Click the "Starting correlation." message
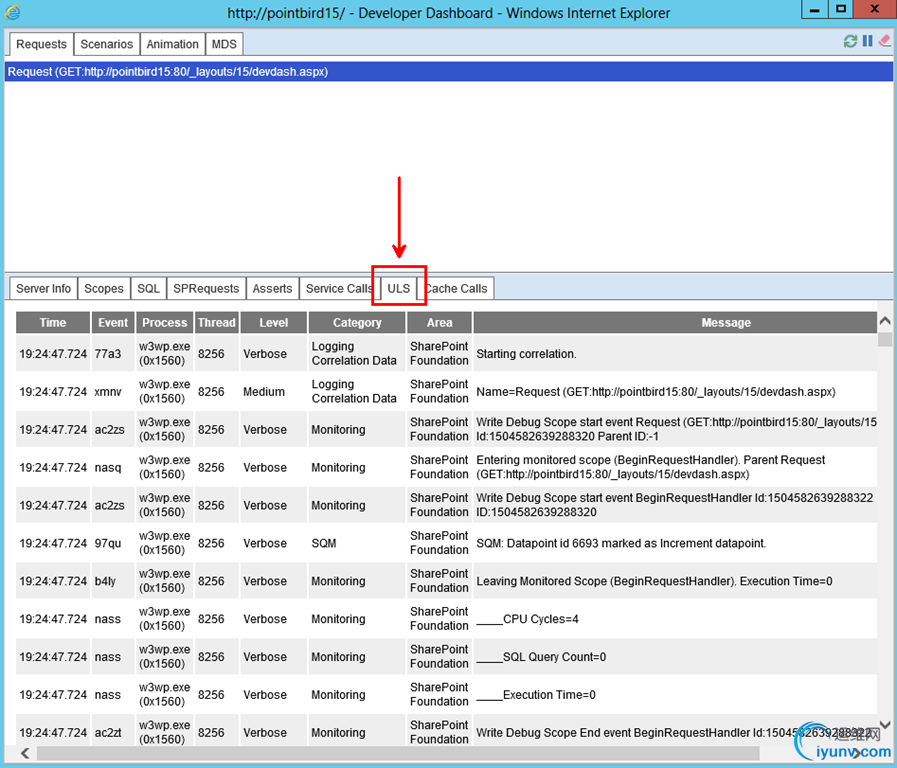Viewport: 897px width, 768px height. coord(526,354)
